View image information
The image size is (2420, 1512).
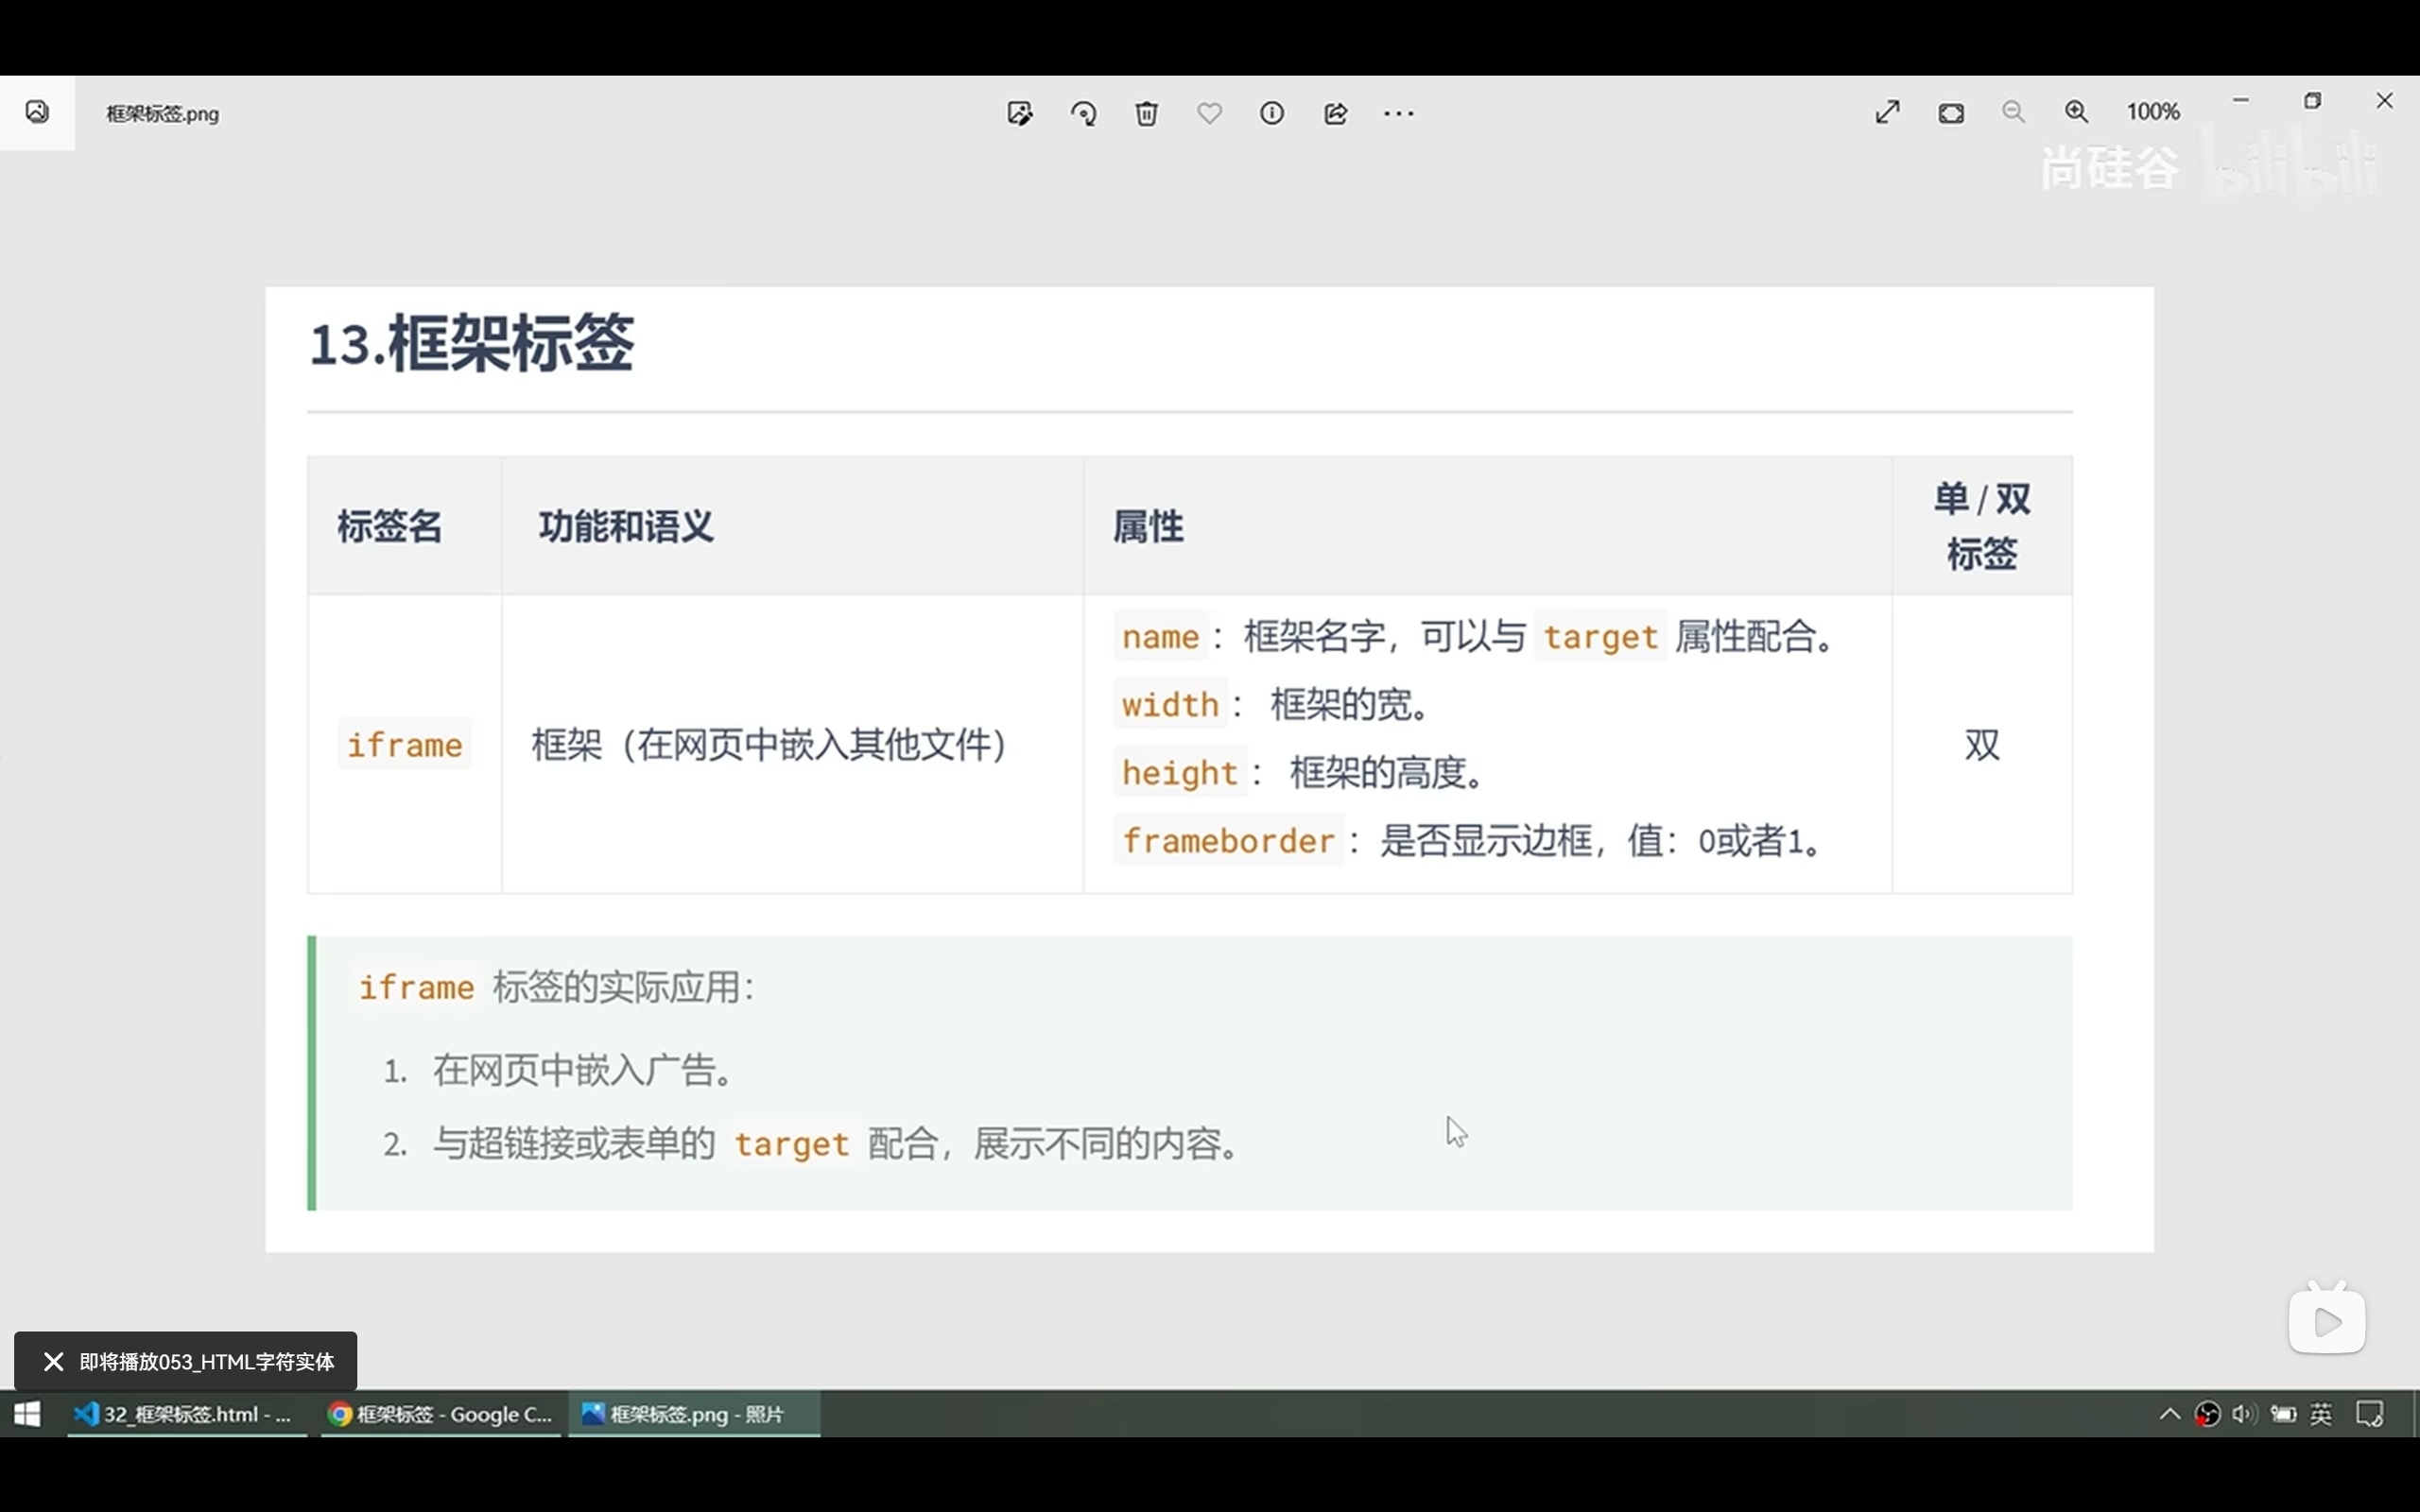click(1272, 113)
